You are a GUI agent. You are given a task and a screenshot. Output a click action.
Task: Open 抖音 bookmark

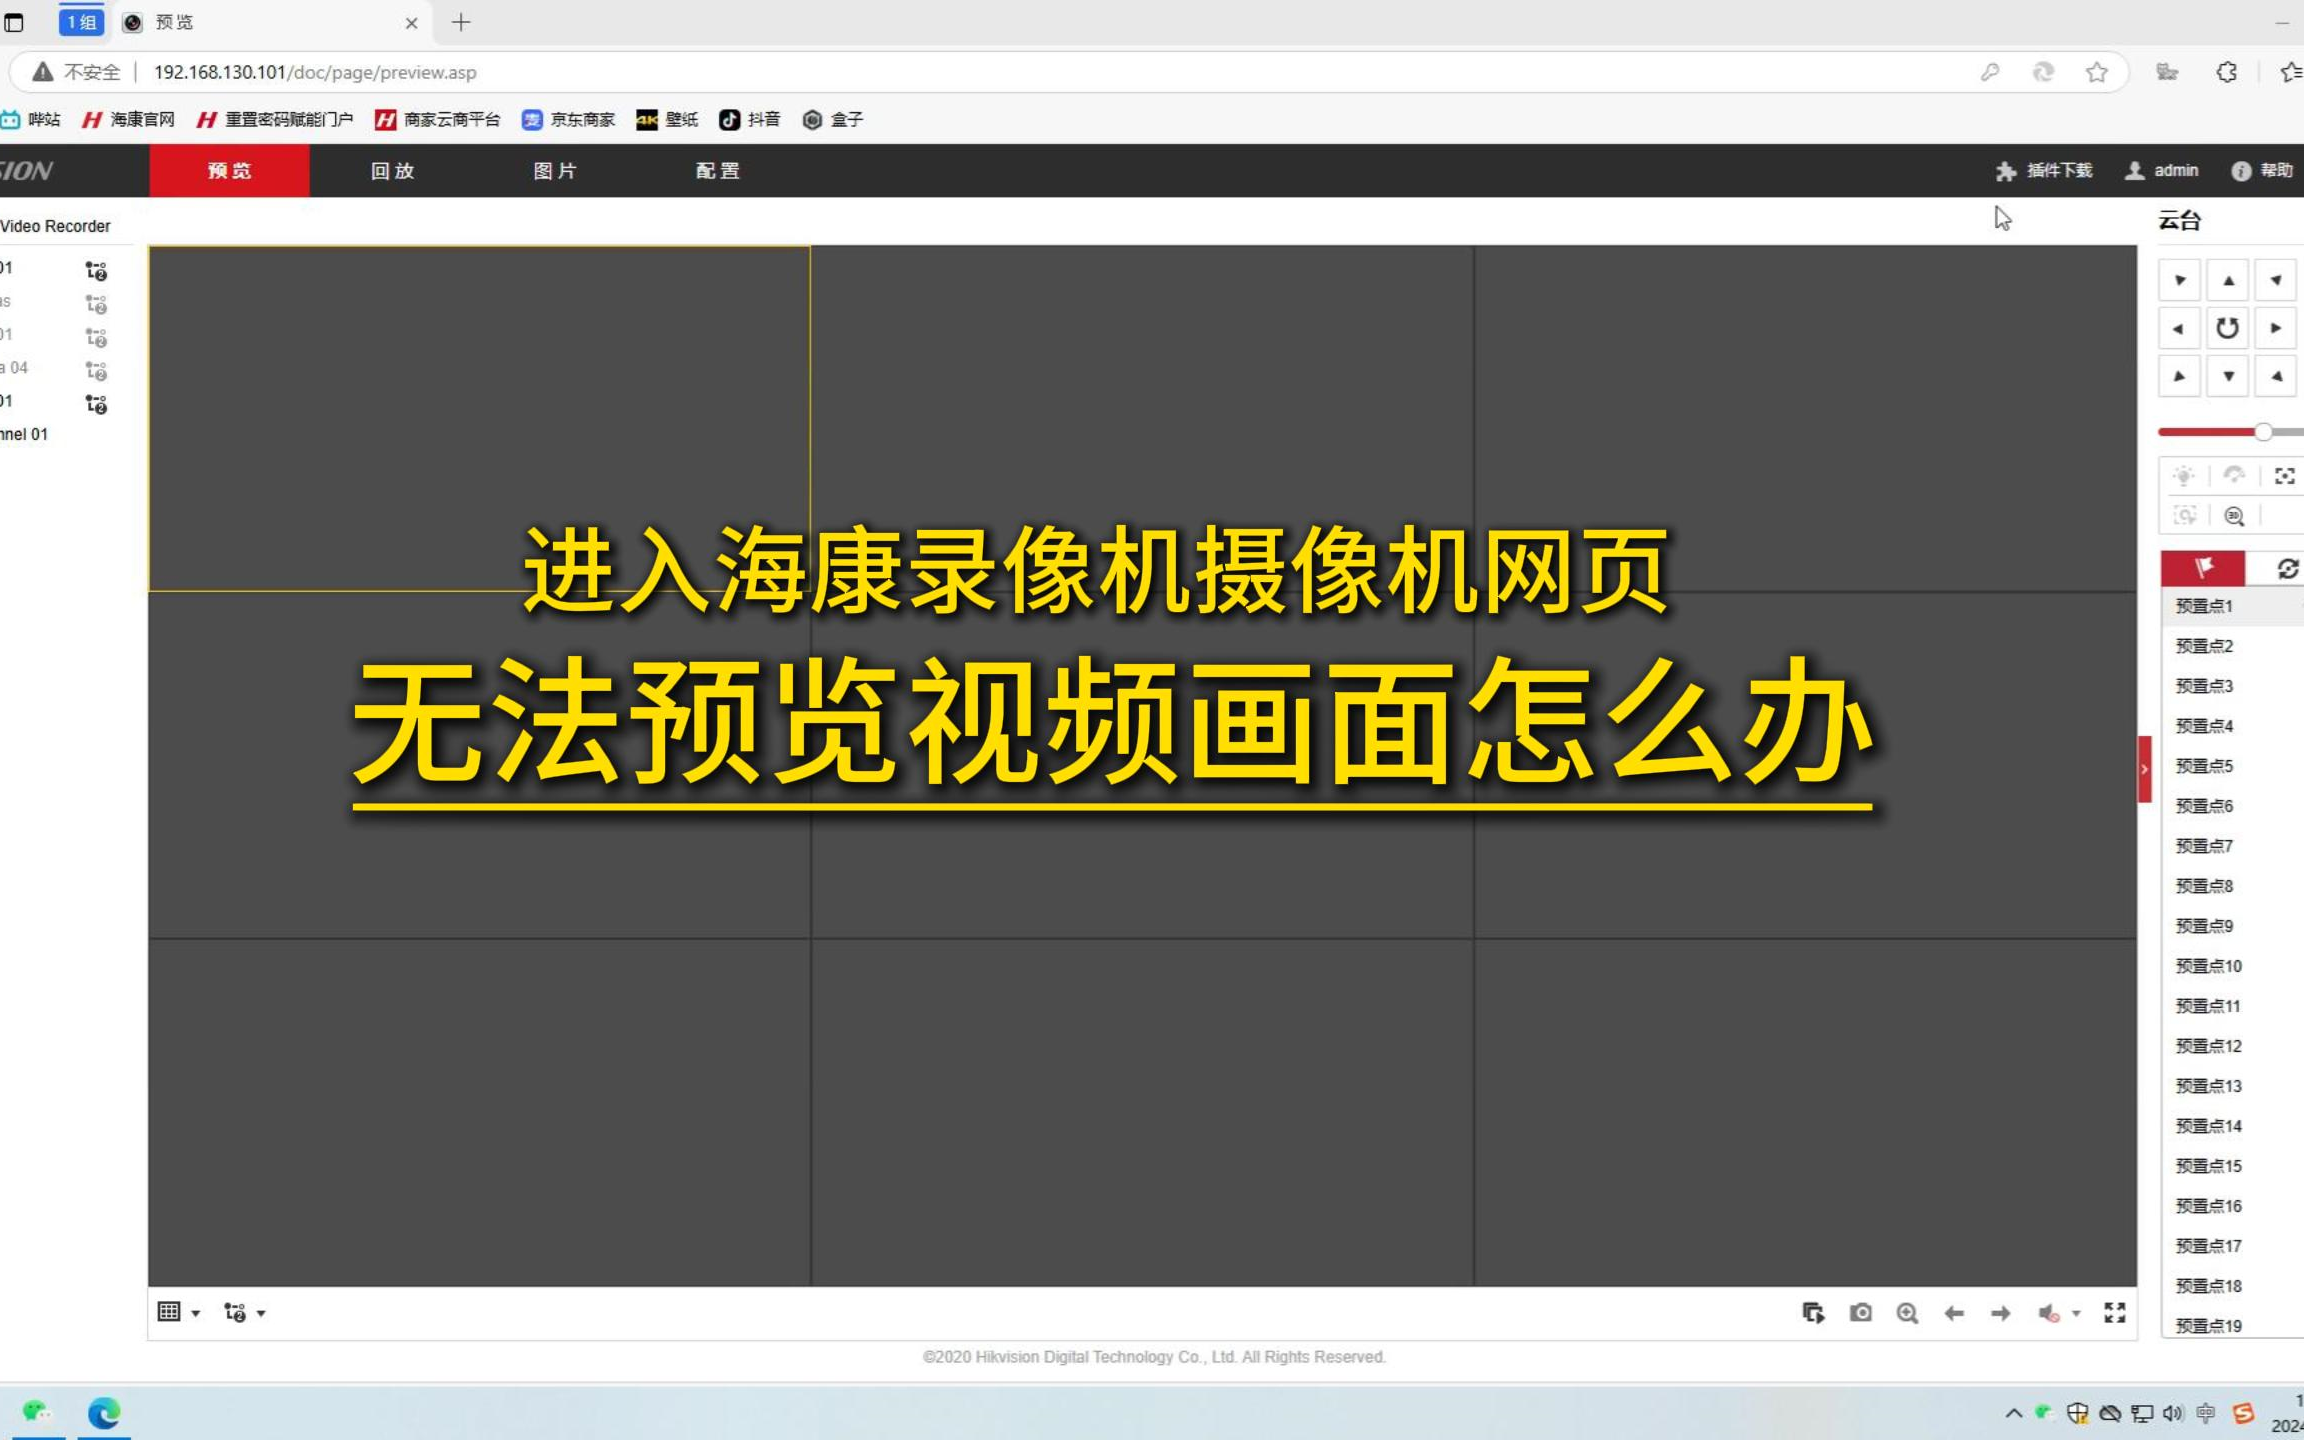pyautogui.click(x=750, y=120)
